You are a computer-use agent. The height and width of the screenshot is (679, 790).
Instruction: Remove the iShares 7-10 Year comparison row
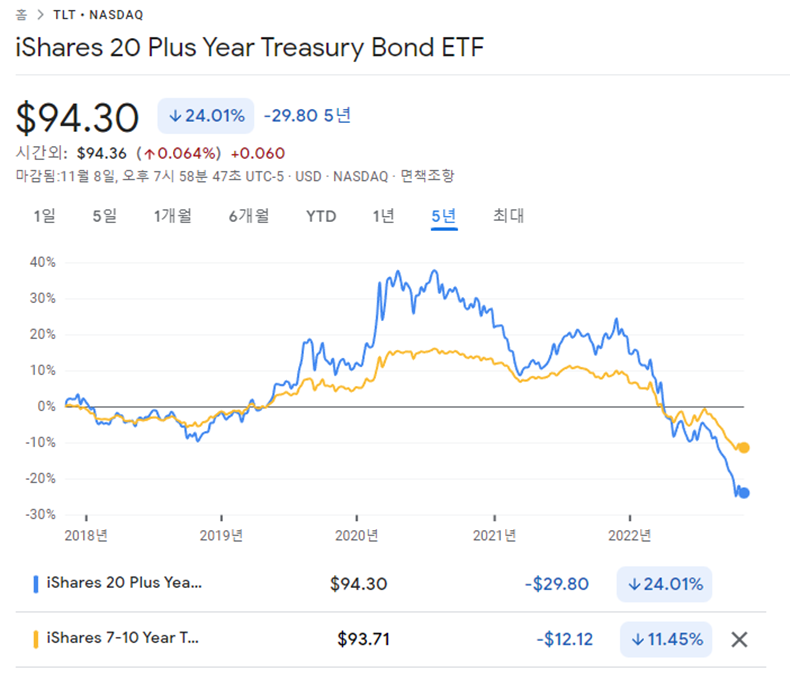739,640
